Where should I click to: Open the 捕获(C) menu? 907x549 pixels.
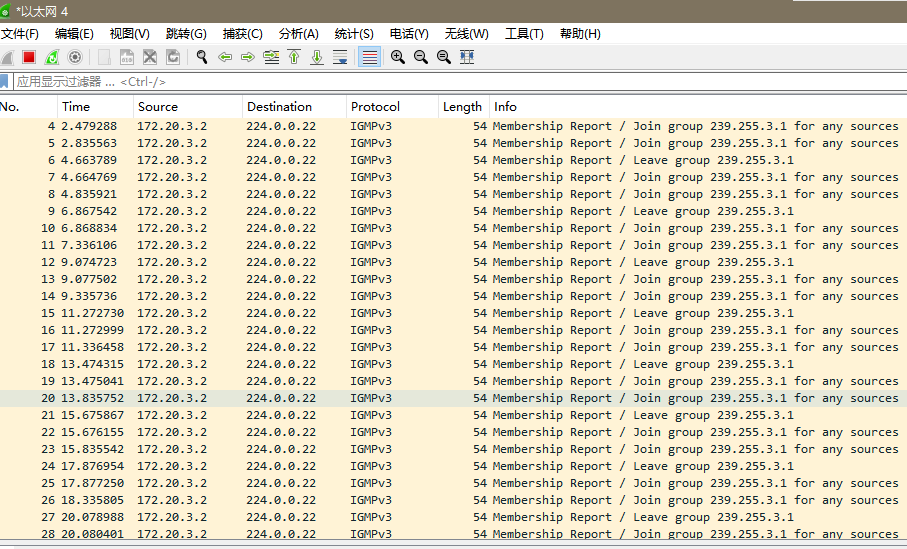(x=243, y=34)
